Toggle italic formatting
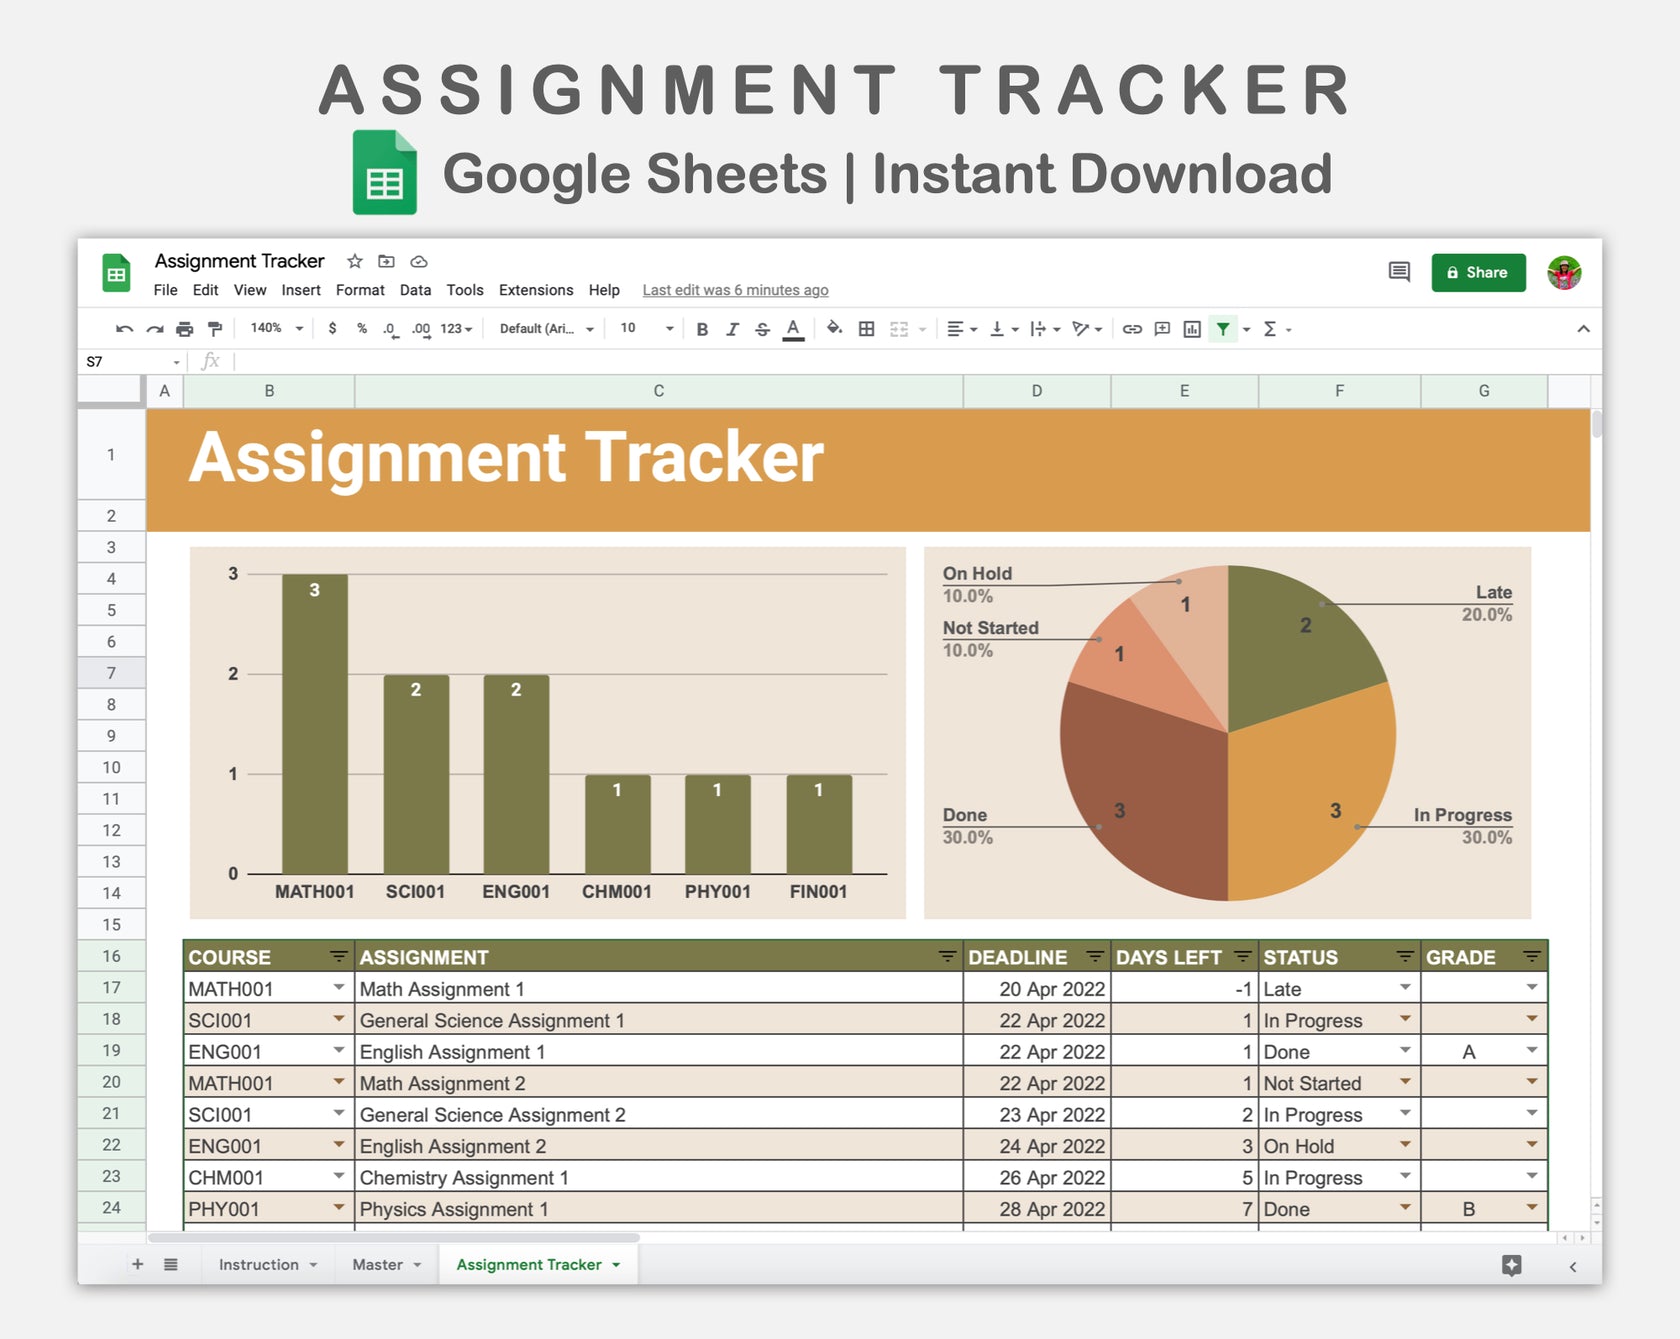Screen dimensions: 1680x1339 tap(733, 328)
